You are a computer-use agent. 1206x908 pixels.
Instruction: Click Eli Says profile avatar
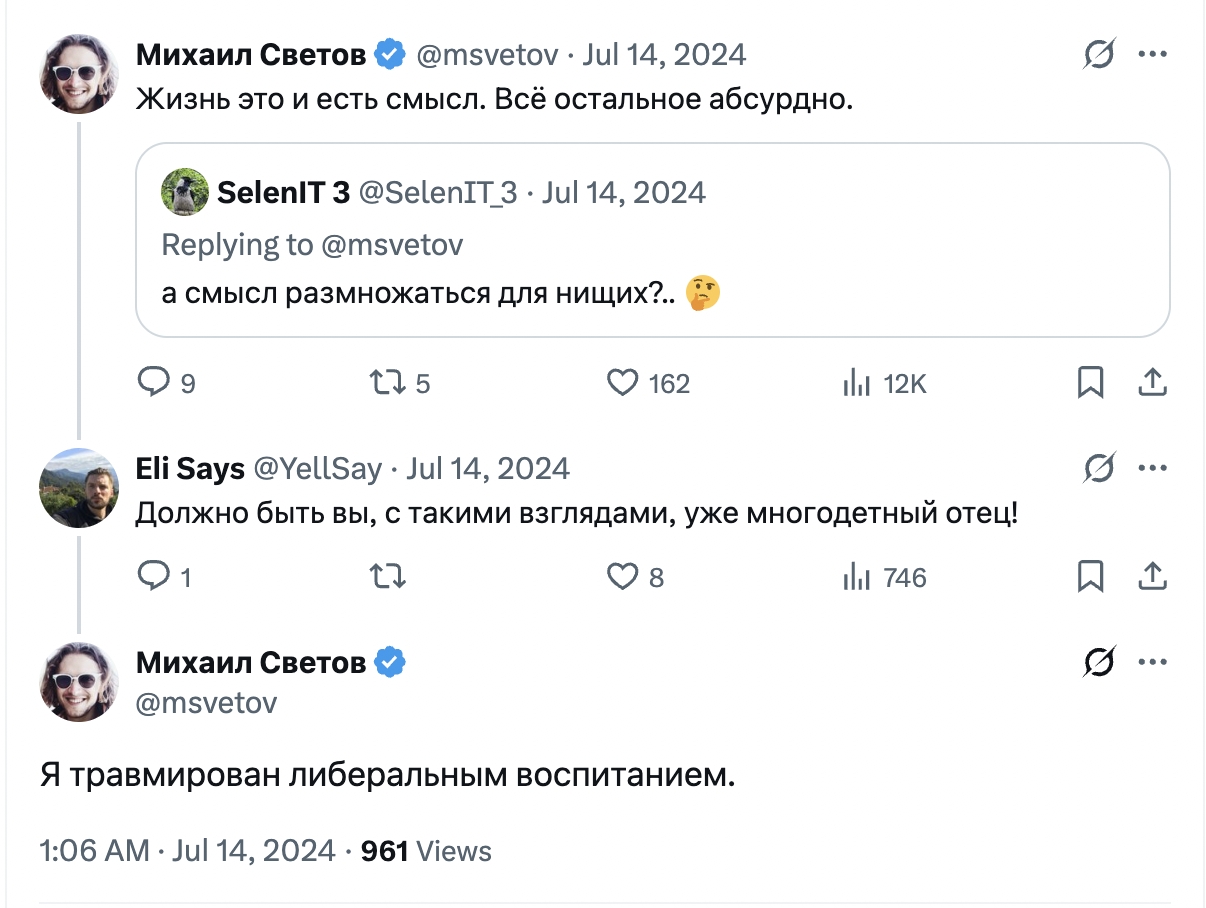[x=79, y=488]
